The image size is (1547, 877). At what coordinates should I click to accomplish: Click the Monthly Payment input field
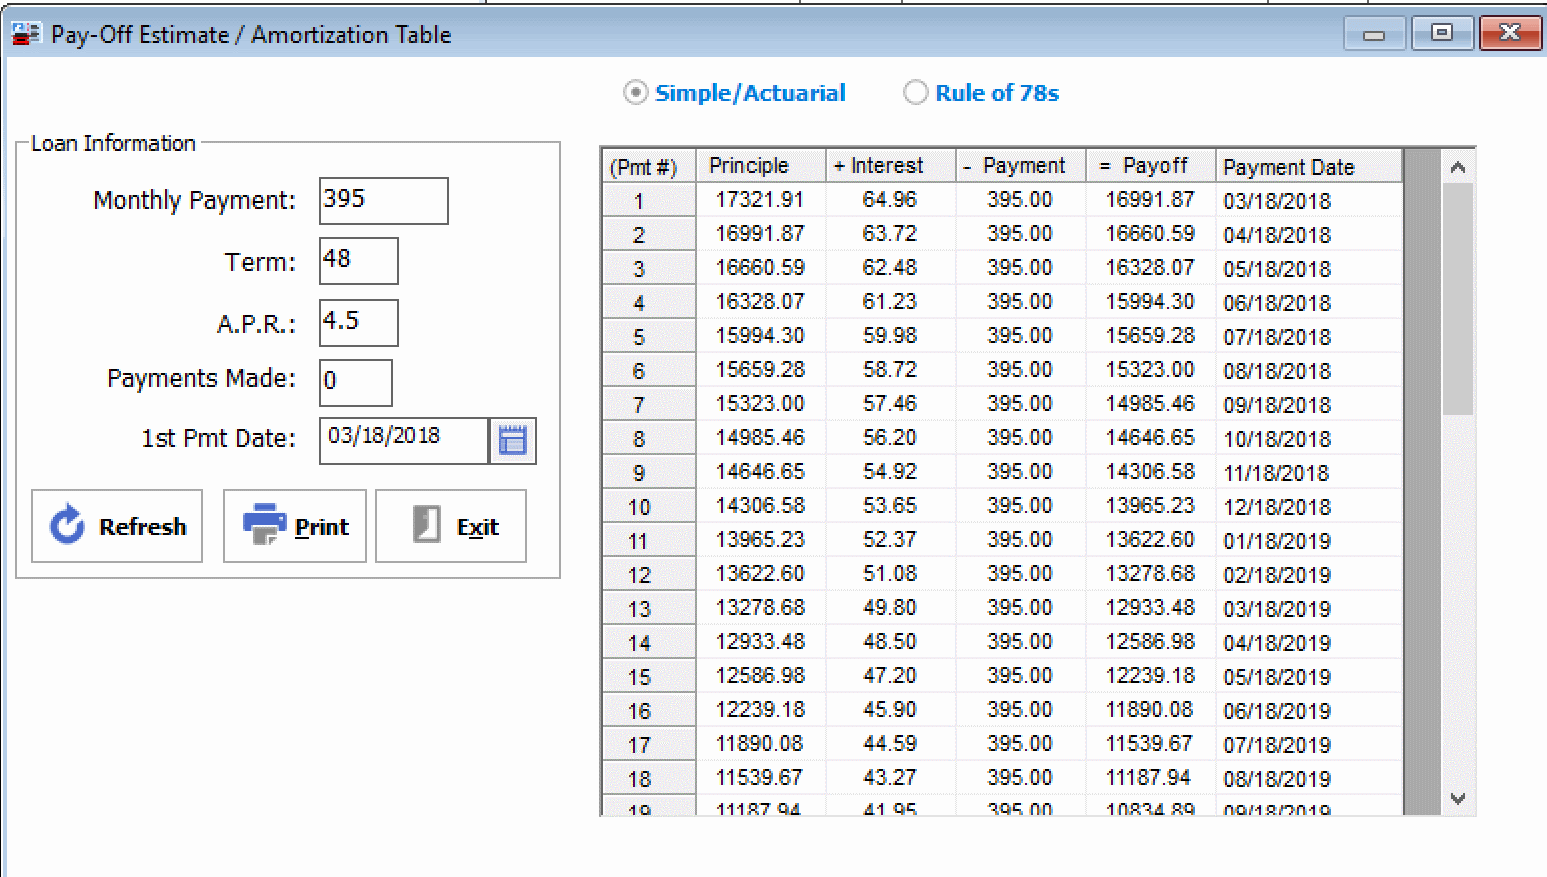pos(383,201)
